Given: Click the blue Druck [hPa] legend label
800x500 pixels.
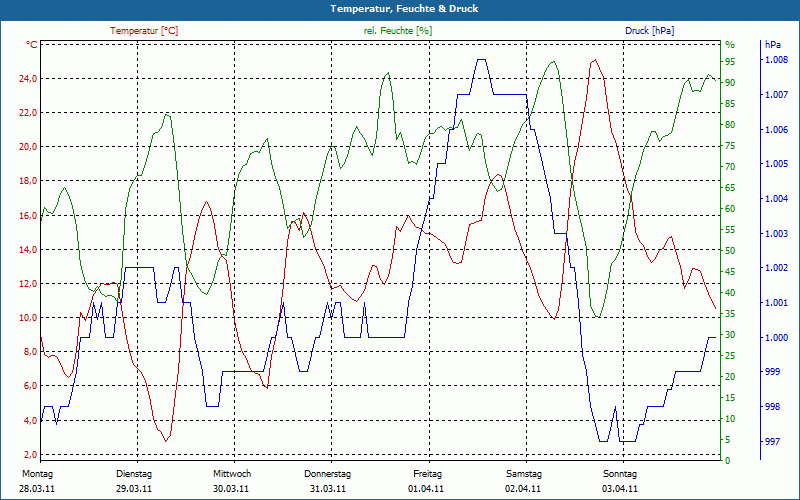Looking at the screenshot, I should coord(649,31).
